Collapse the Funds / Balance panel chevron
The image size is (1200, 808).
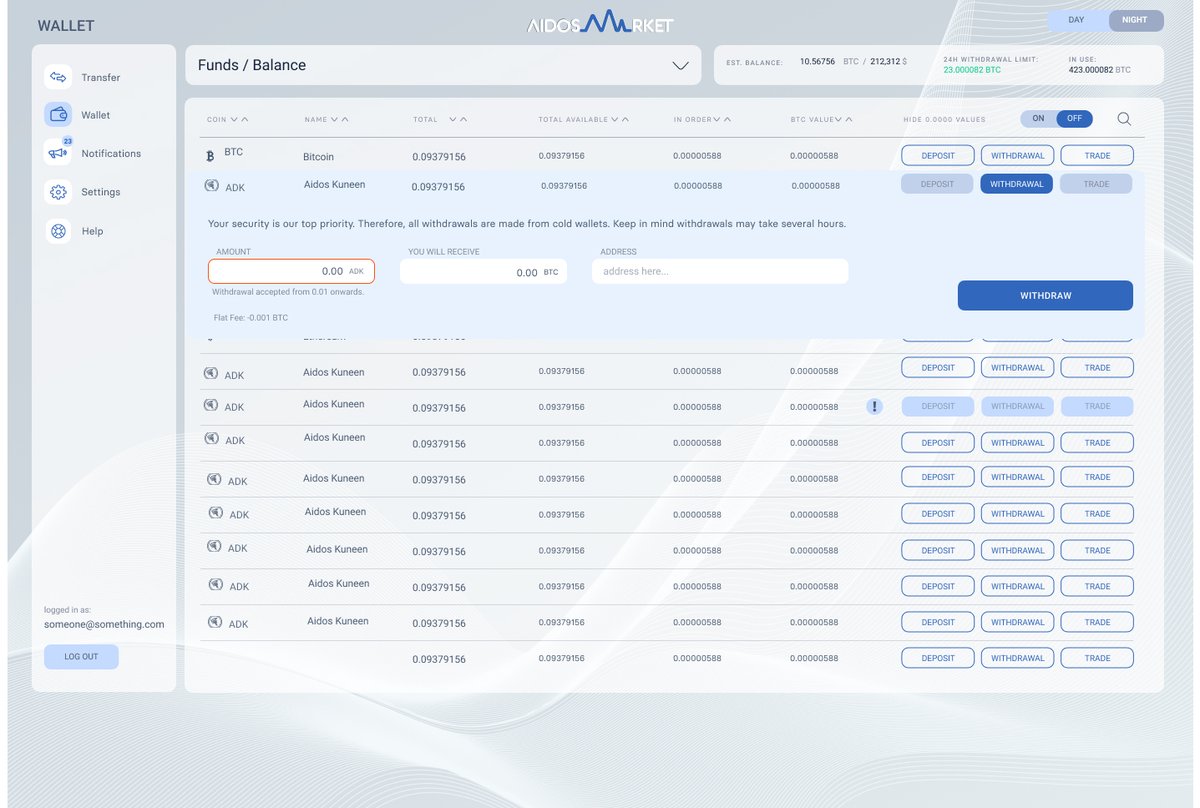[681, 65]
